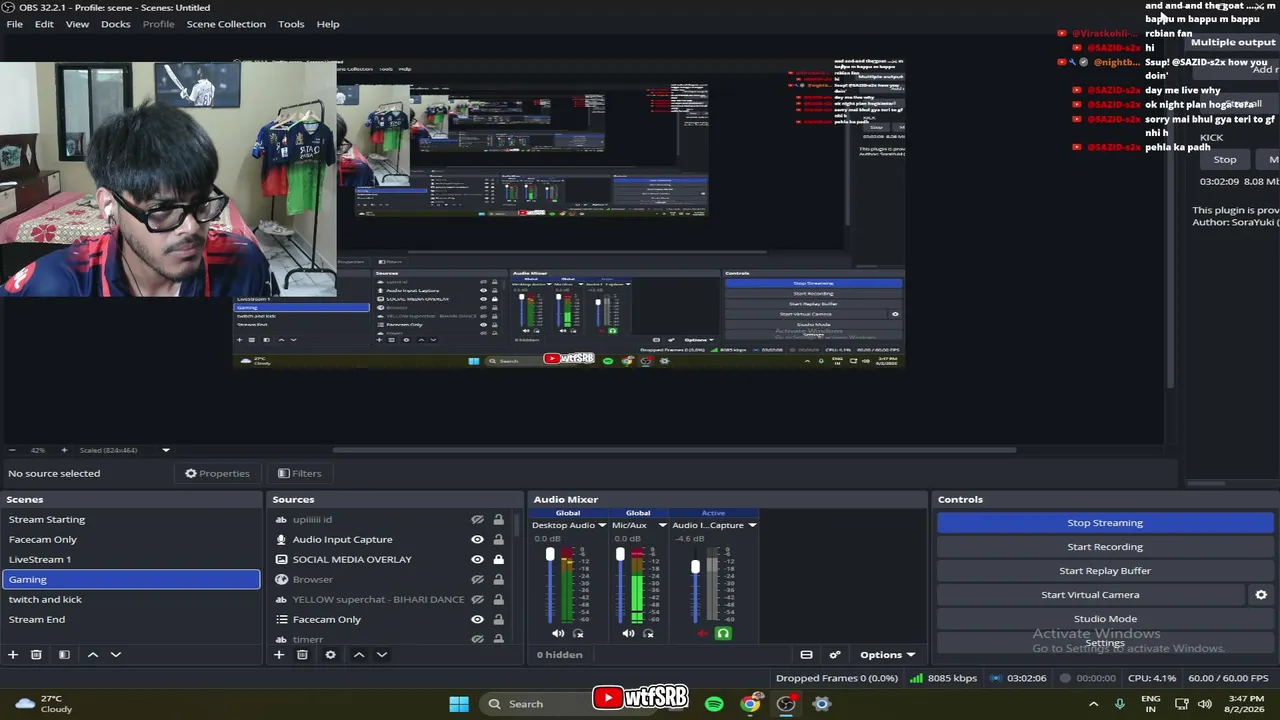This screenshot has width=1280, height=720.
Task: Switch Audio Mixer layout icon
Action: click(x=806, y=655)
